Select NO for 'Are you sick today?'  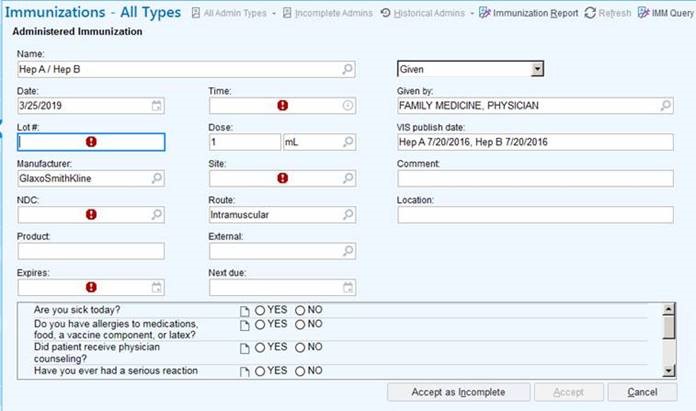click(300, 310)
